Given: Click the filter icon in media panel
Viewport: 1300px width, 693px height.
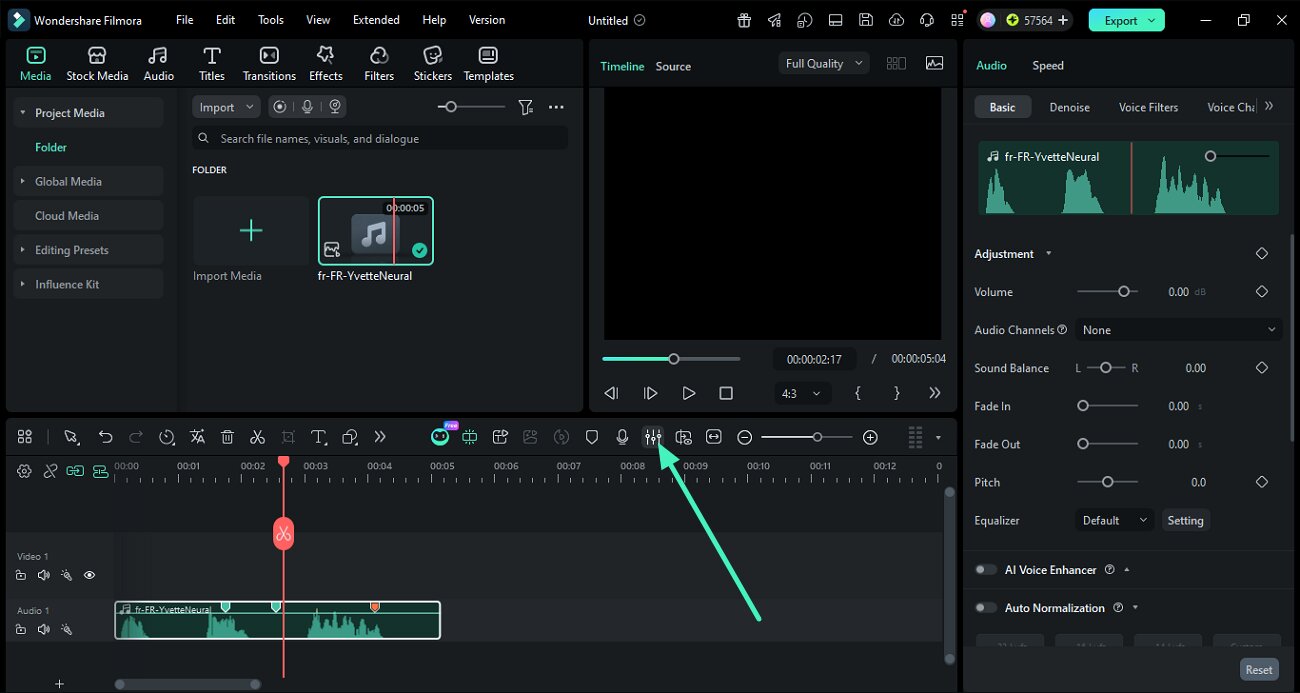Looking at the screenshot, I should point(525,107).
